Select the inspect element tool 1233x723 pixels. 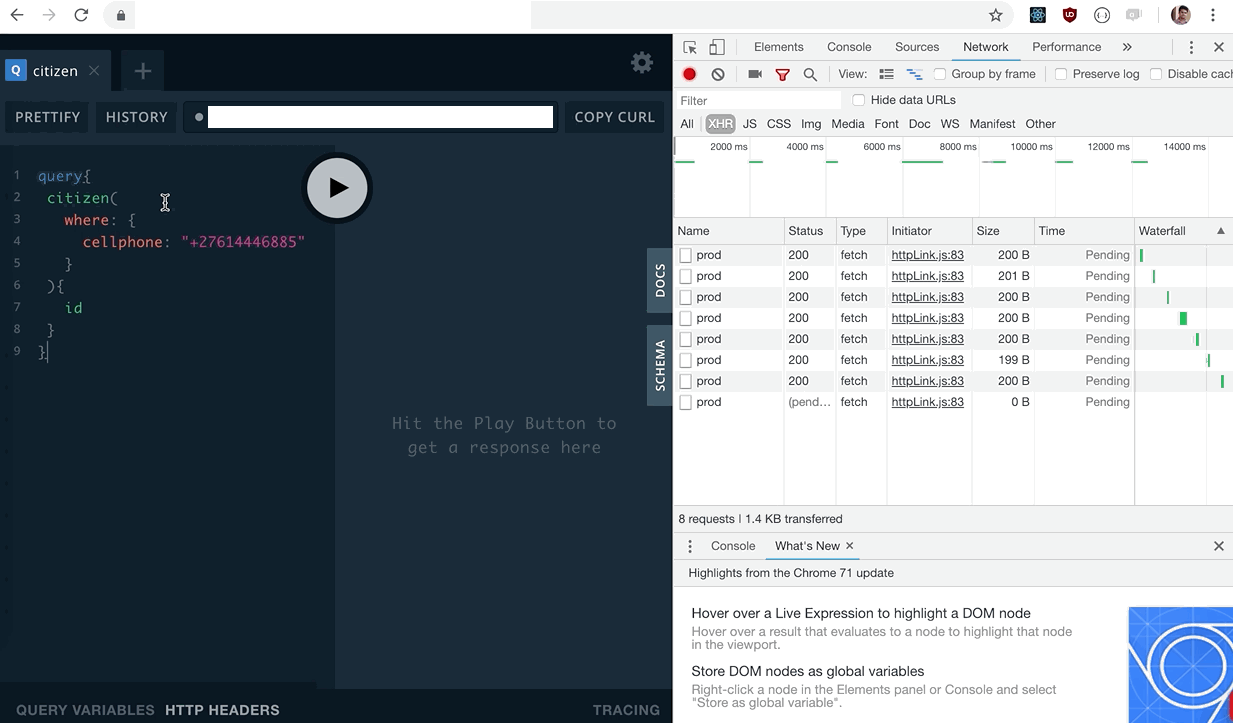tap(690, 46)
